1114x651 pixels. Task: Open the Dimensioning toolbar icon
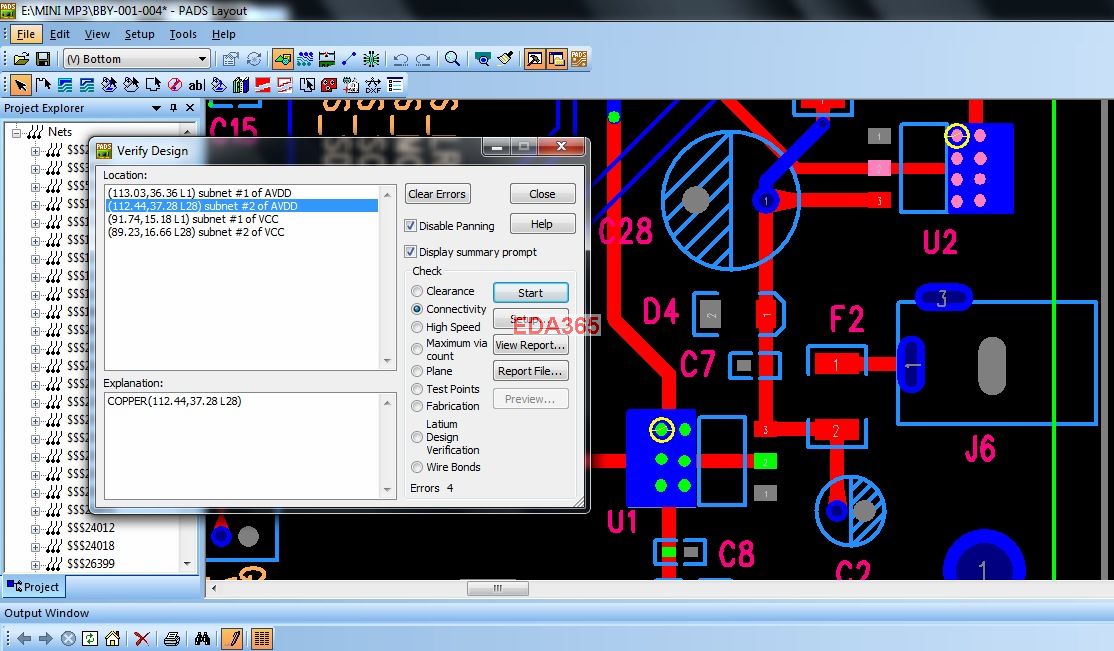coord(327,59)
